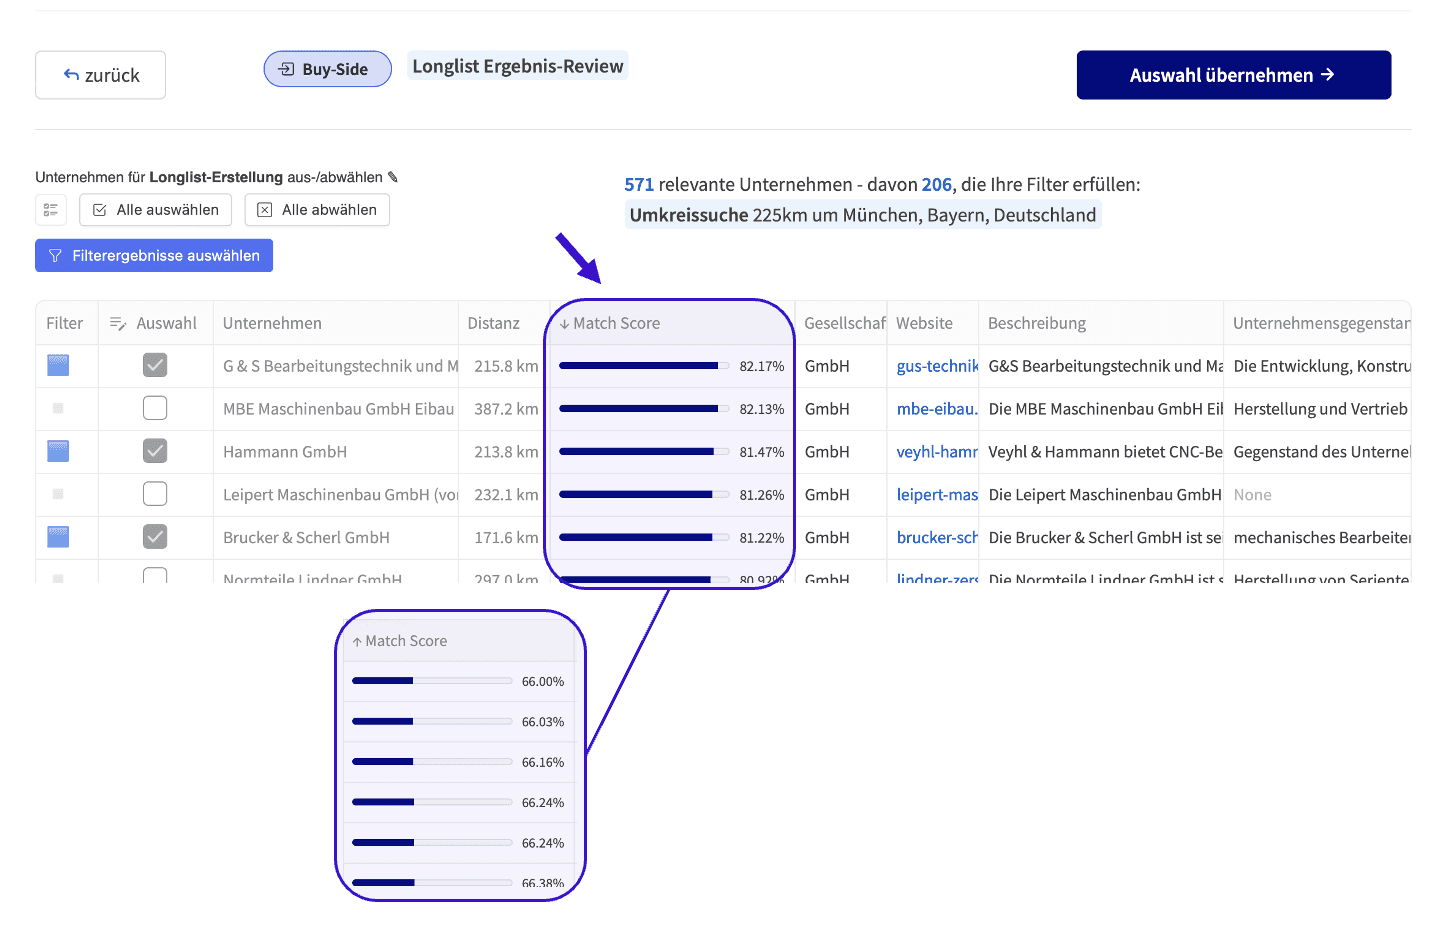Uncheck G & S Bearbeitungstechnik selection checkbox
The width and height of the screenshot is (1448, 932).
[x=155, y=365]
